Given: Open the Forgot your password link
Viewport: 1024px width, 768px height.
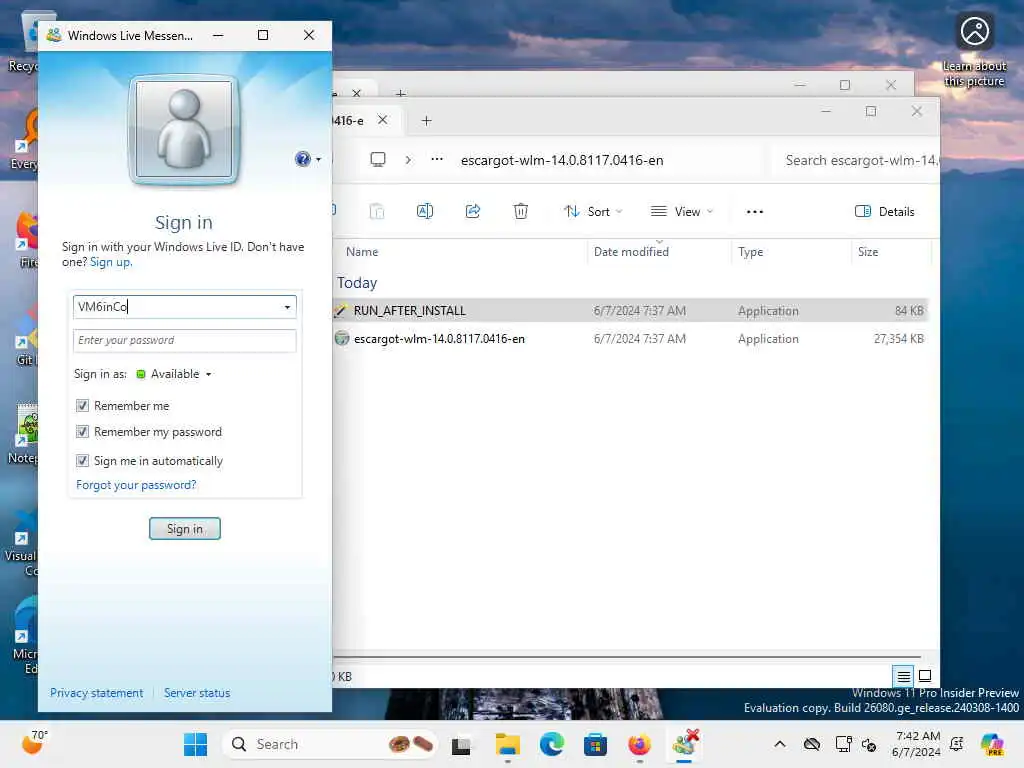Looking at the screenshot, I should point(136,485).
